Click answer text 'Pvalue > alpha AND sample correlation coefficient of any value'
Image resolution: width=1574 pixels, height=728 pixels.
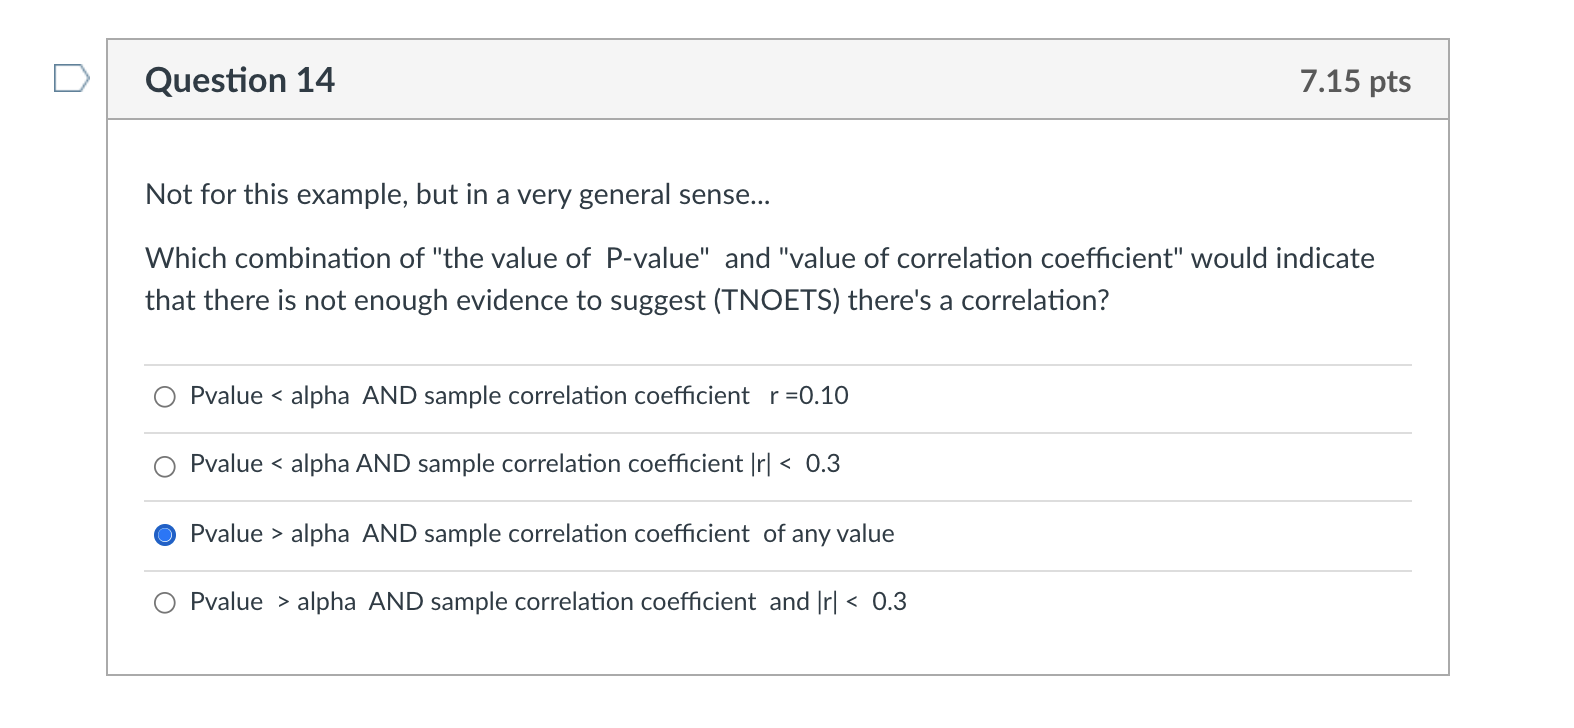(x=469, y=534)
